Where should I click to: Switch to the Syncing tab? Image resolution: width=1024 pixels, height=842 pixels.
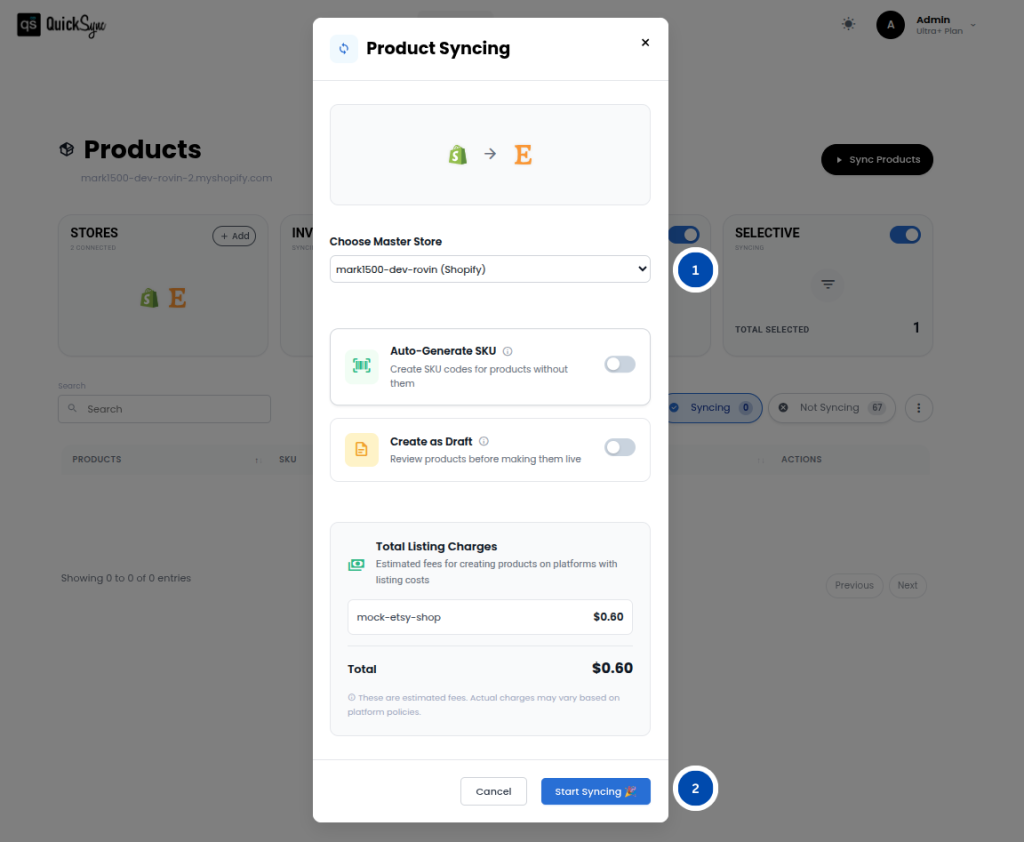[x=711, y=408]
